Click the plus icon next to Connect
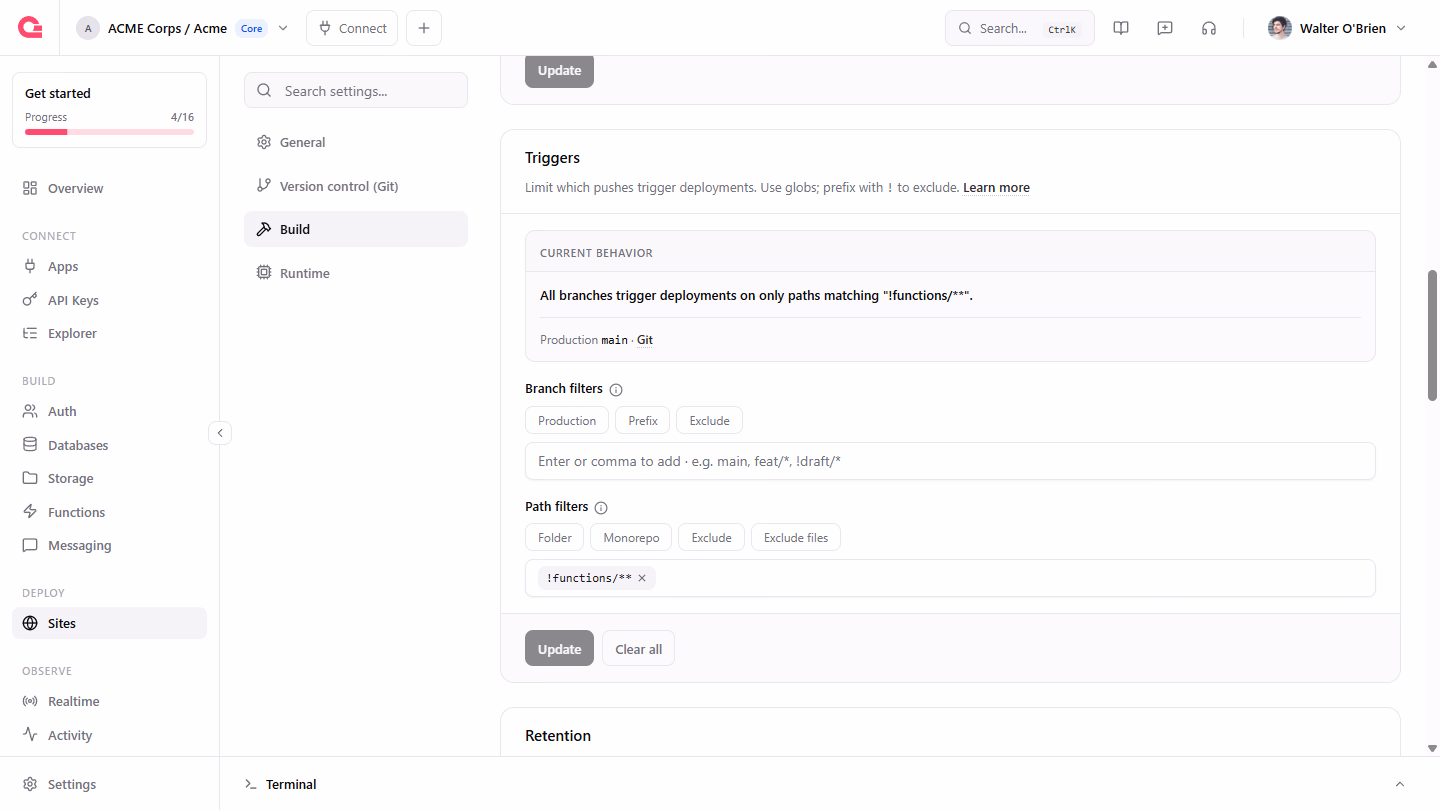 pyautogui.click(x=424, y=28)
